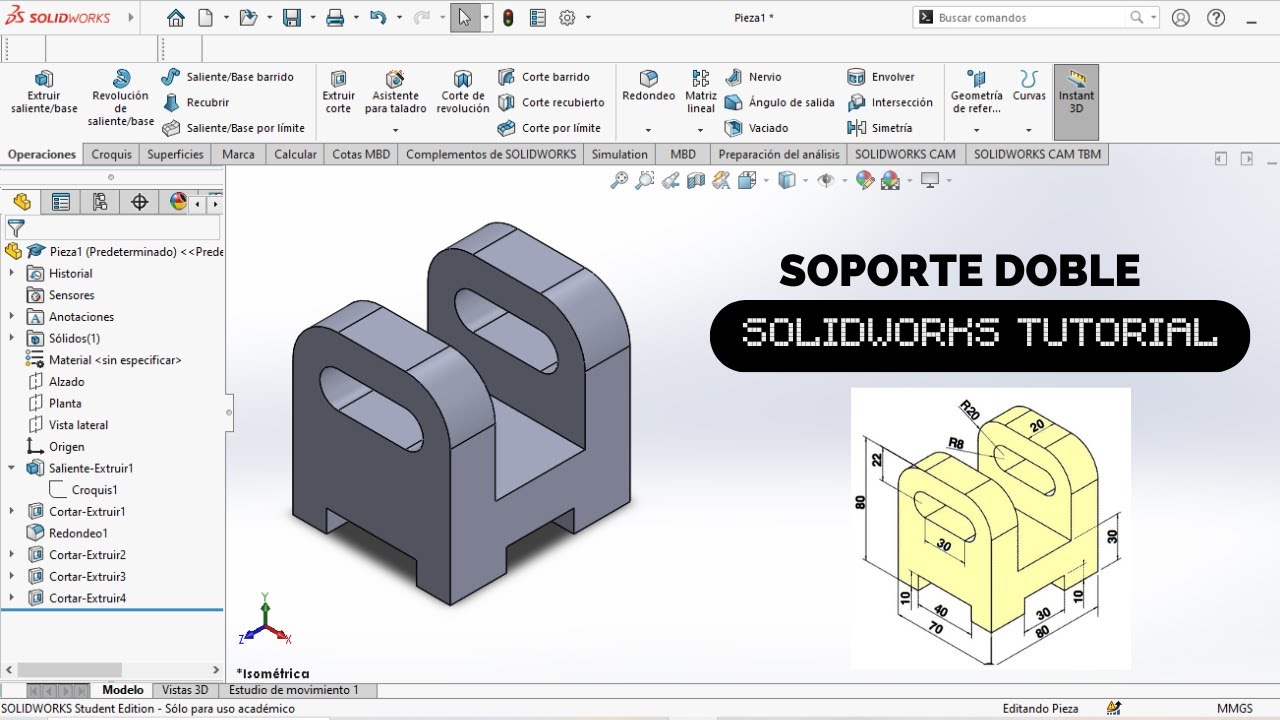The image size is (1280, 720).
Task: Click the Undo arrow icon
Action: click(x=377, y=17)
